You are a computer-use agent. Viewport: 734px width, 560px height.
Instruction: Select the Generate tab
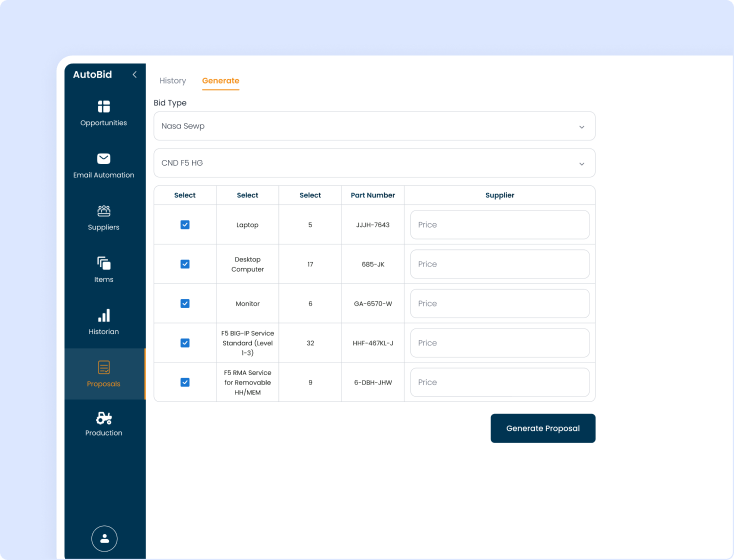[220, 81]
